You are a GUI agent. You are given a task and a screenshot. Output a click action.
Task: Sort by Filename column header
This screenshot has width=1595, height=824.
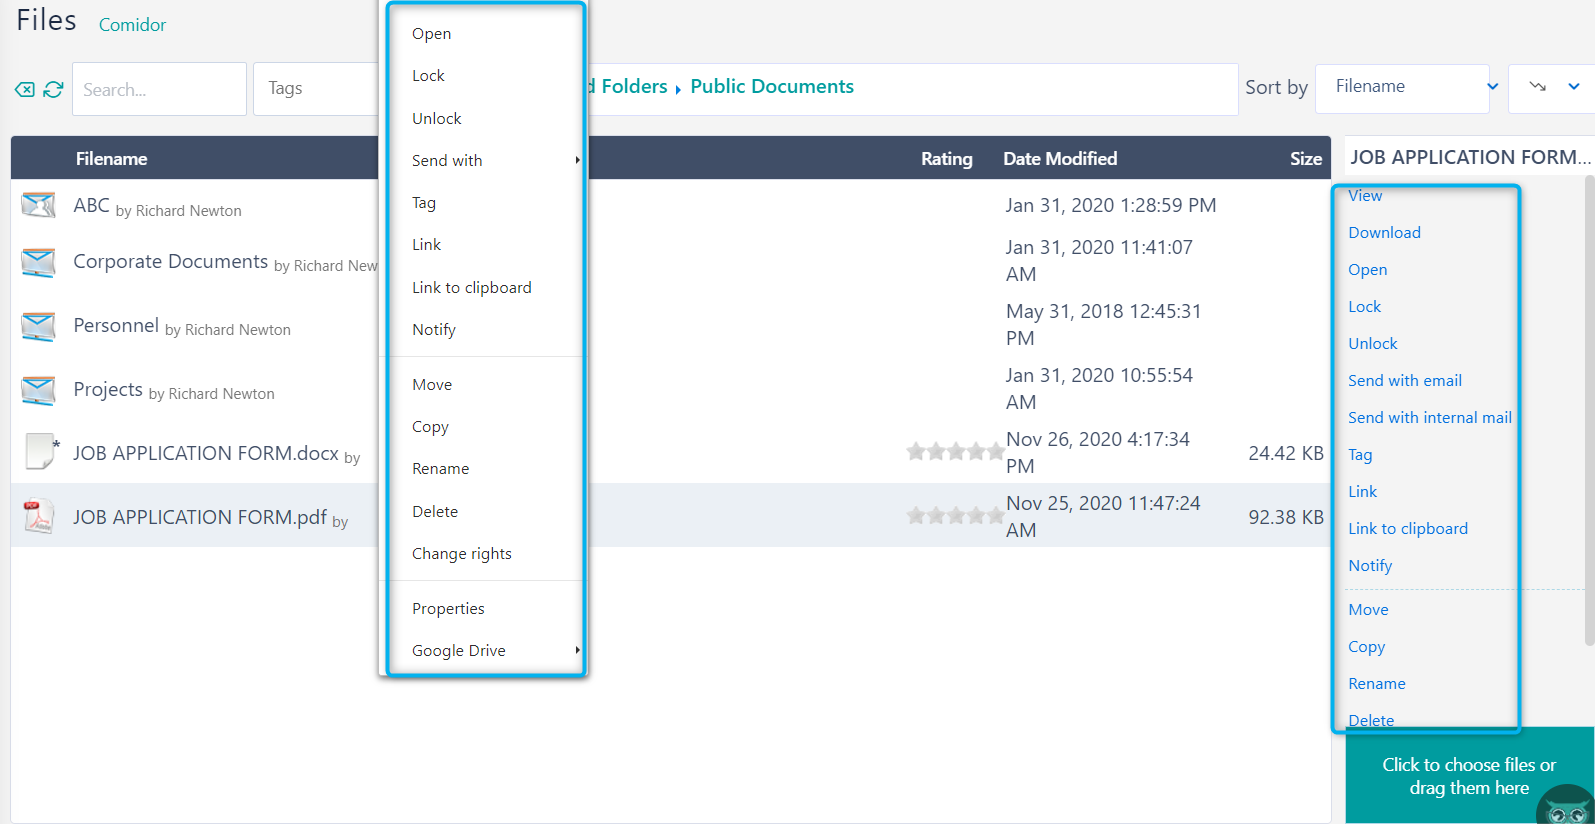111,158
